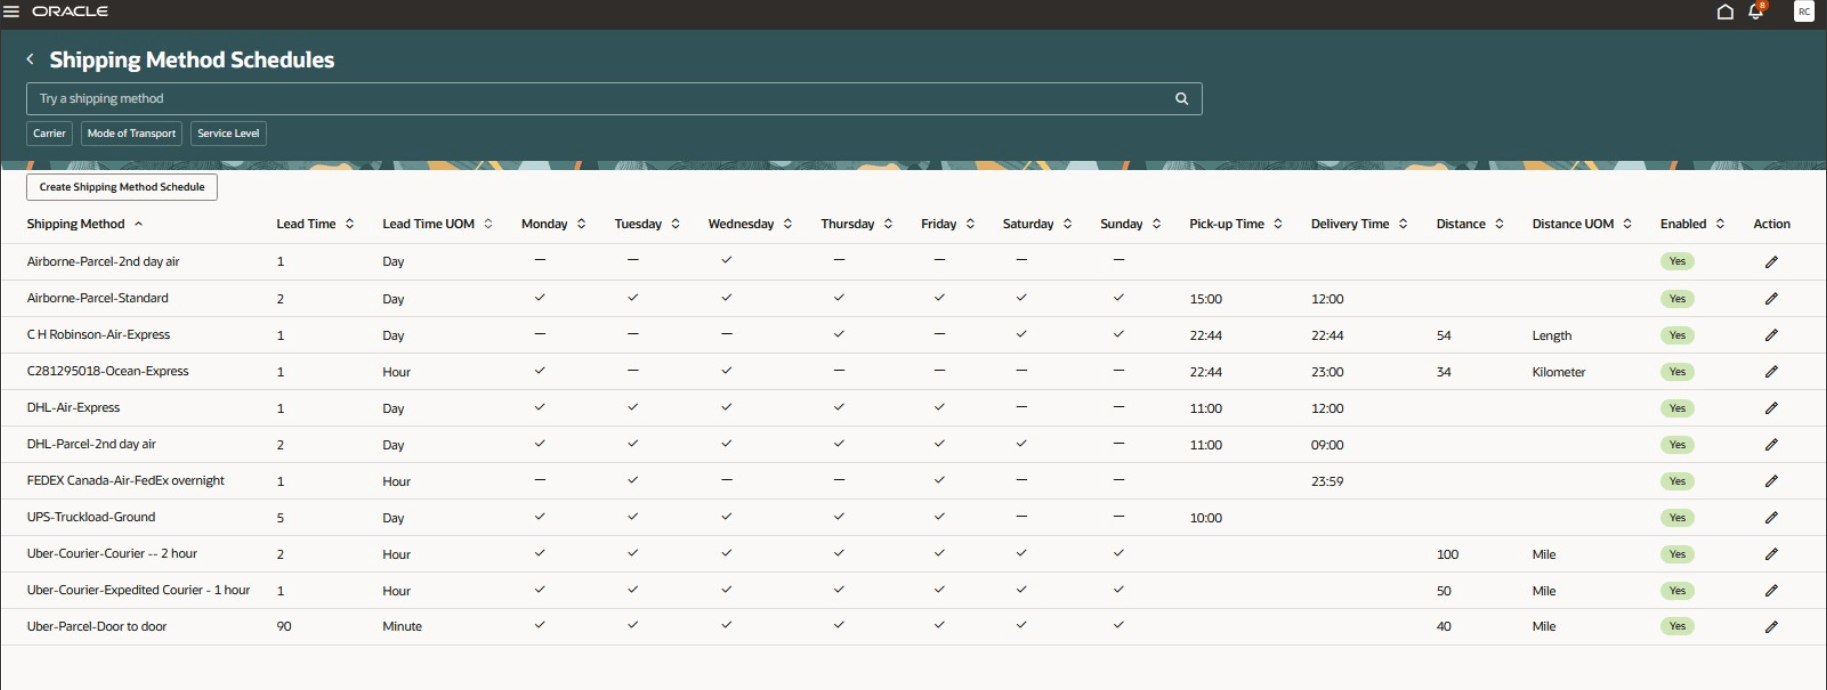Select the DHL-Air-Express row name
Image resolution: width=1827 pixels, height=690 pixels.
point(73,408)
